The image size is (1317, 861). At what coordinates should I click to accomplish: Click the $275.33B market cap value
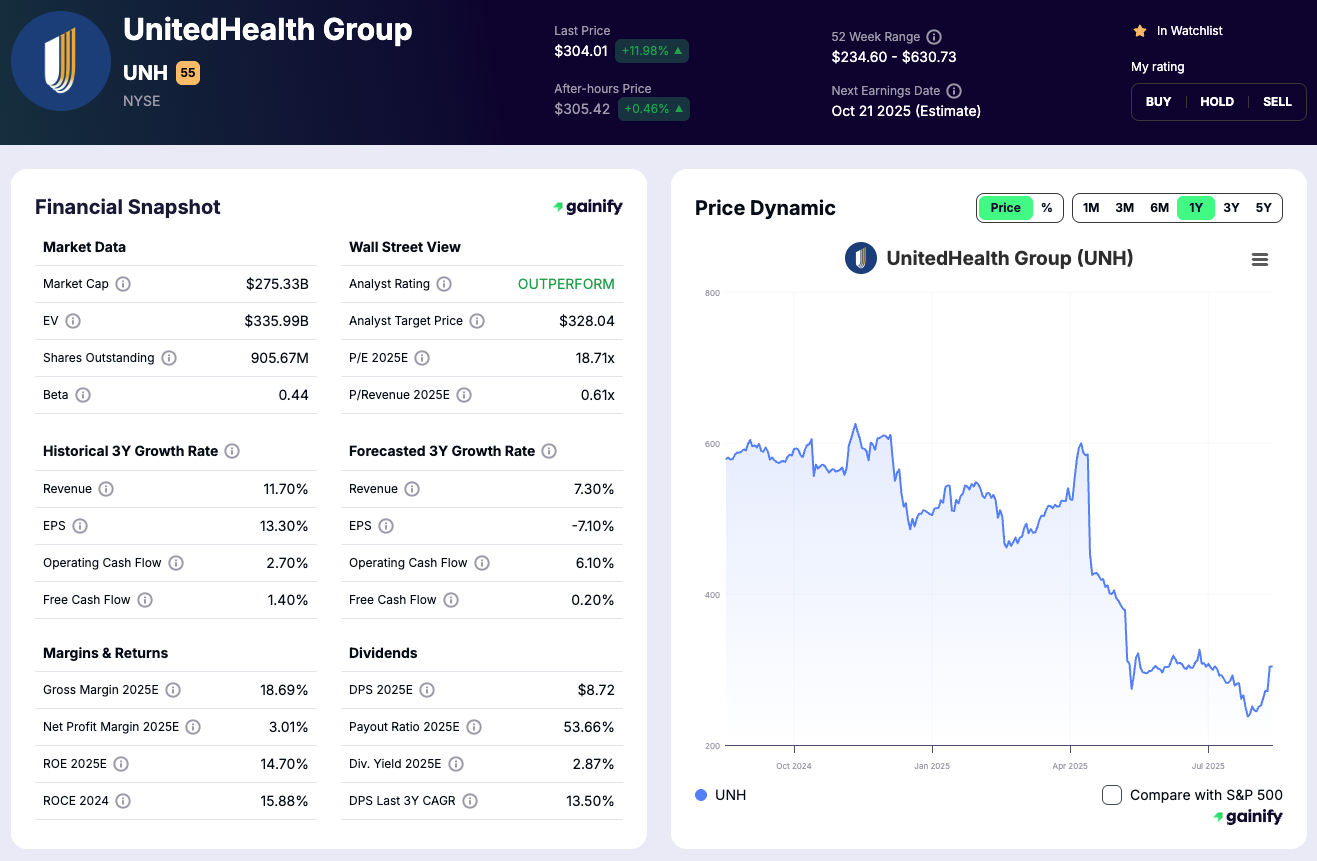[x=277, y=284]
